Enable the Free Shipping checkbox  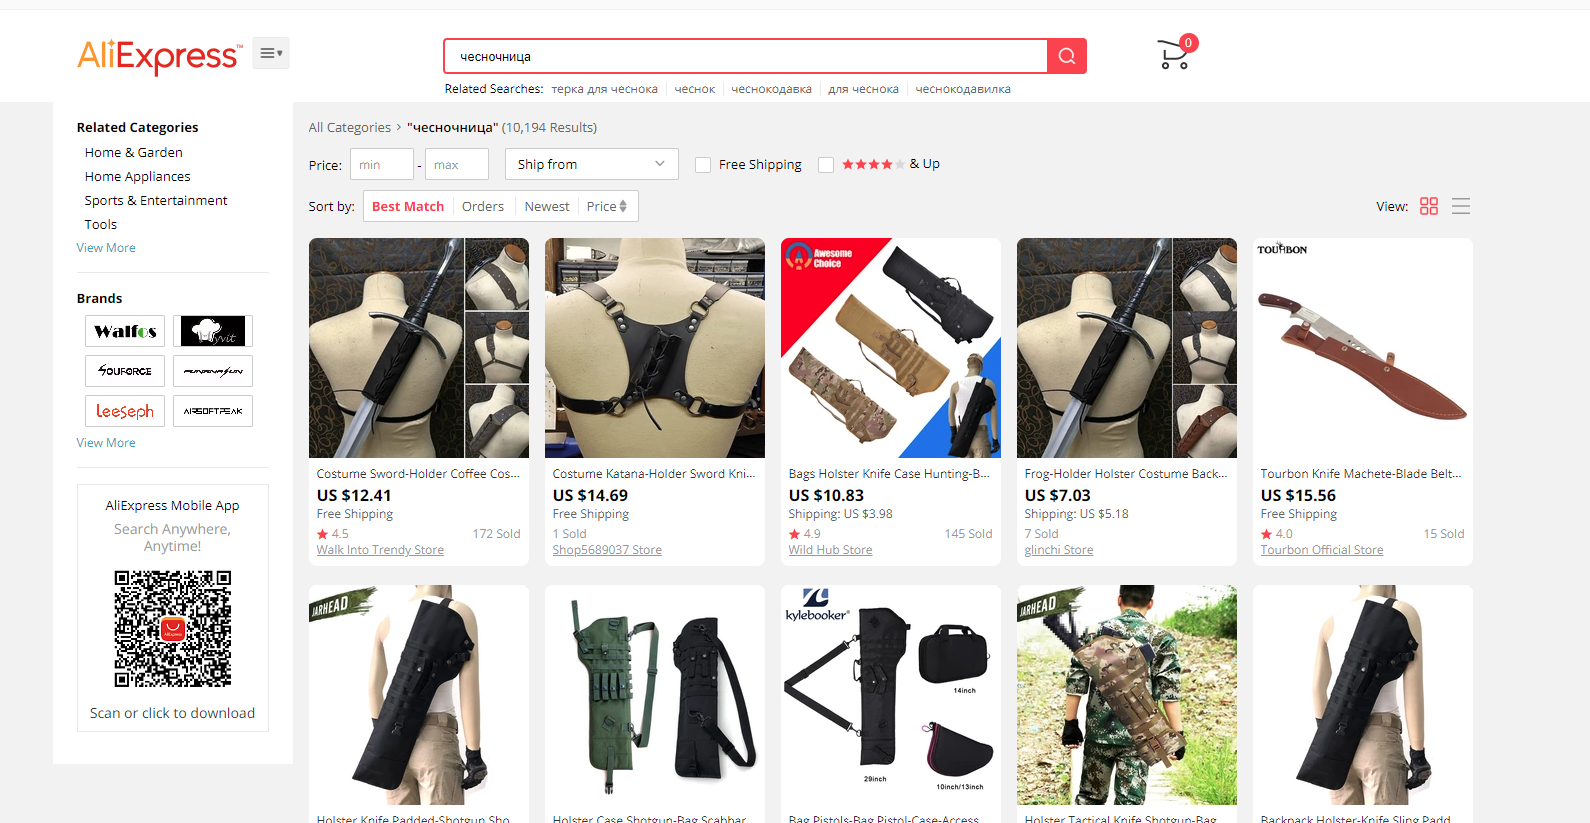click(x=703, y=165)
